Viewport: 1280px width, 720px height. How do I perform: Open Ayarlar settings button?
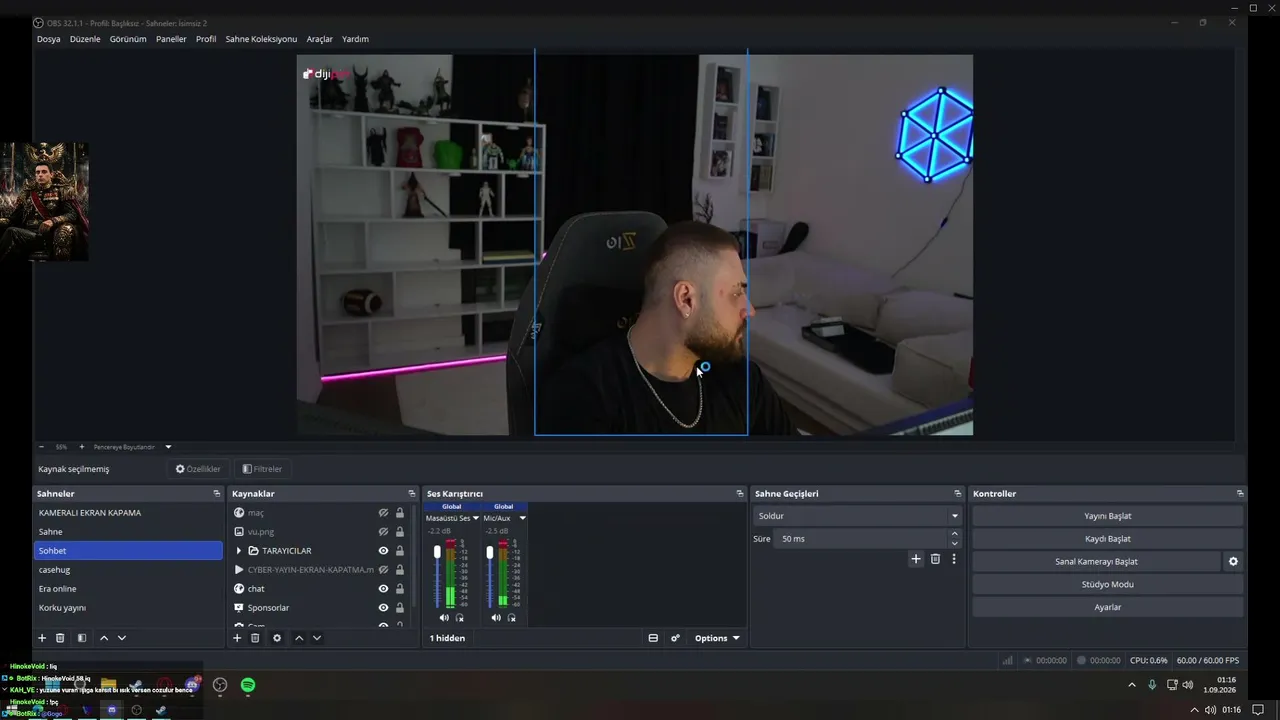point(1108,607)
